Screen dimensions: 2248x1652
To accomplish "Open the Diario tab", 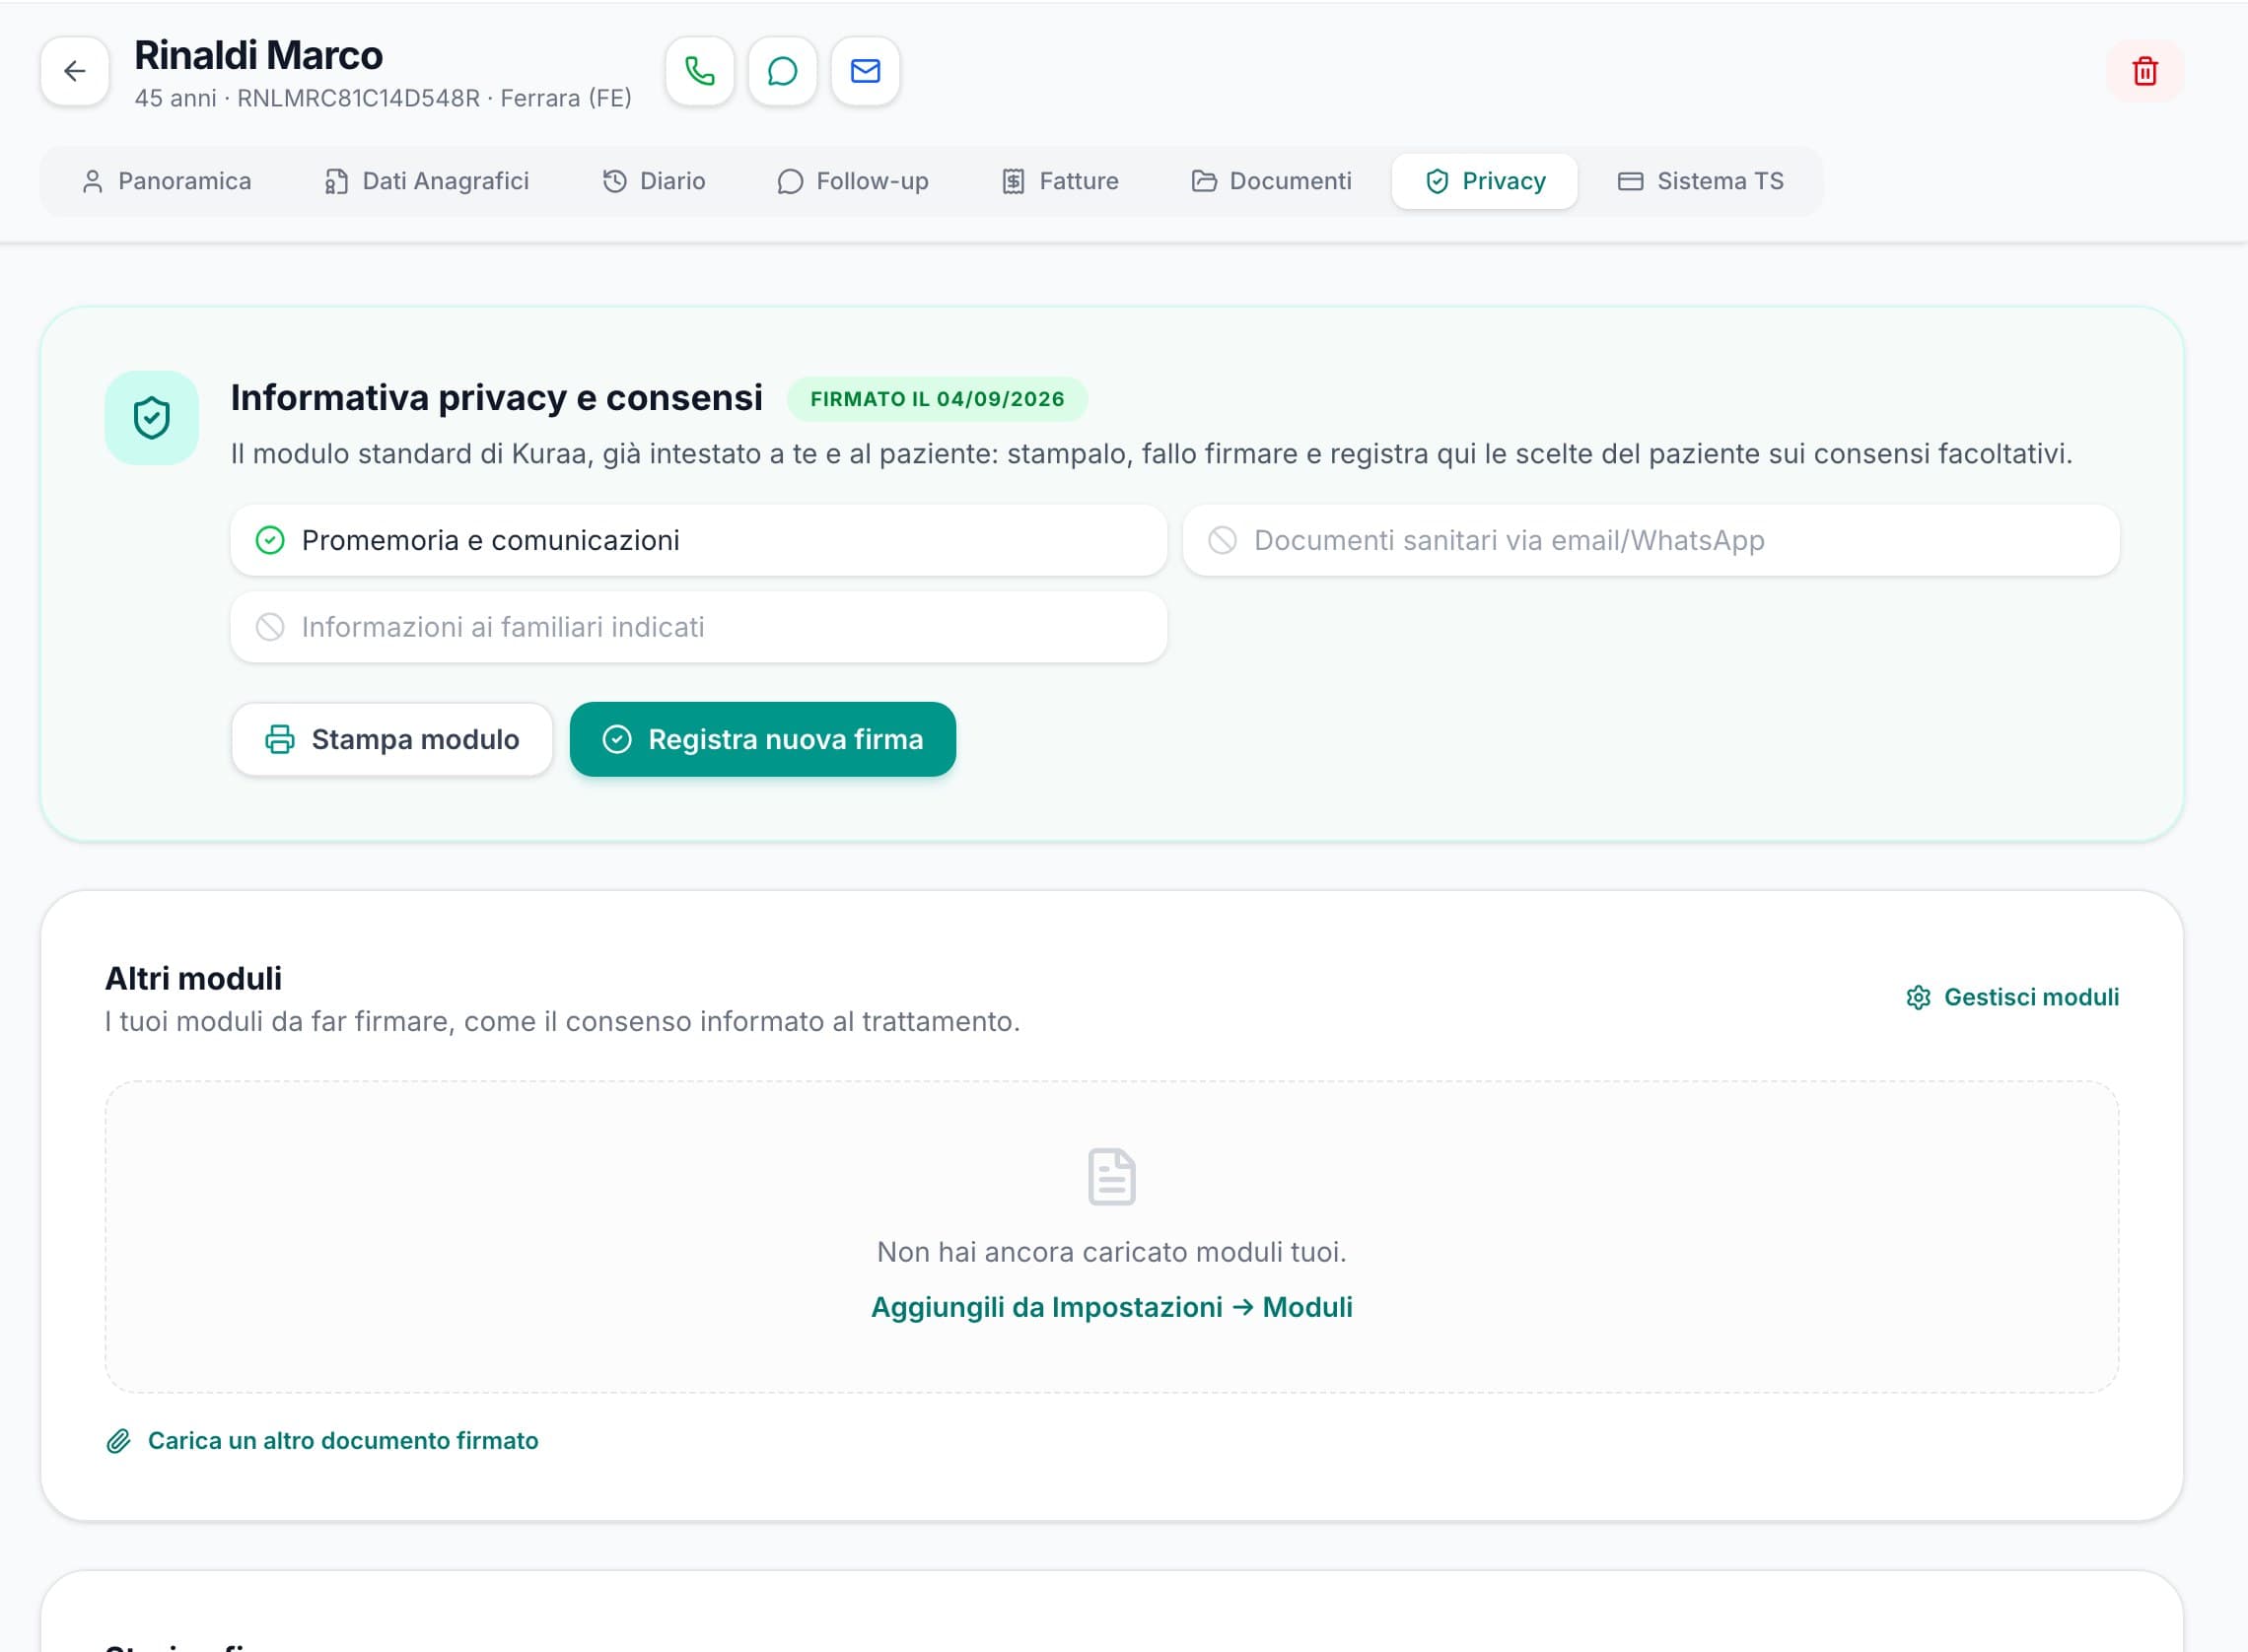I will [x=654, y=181].
